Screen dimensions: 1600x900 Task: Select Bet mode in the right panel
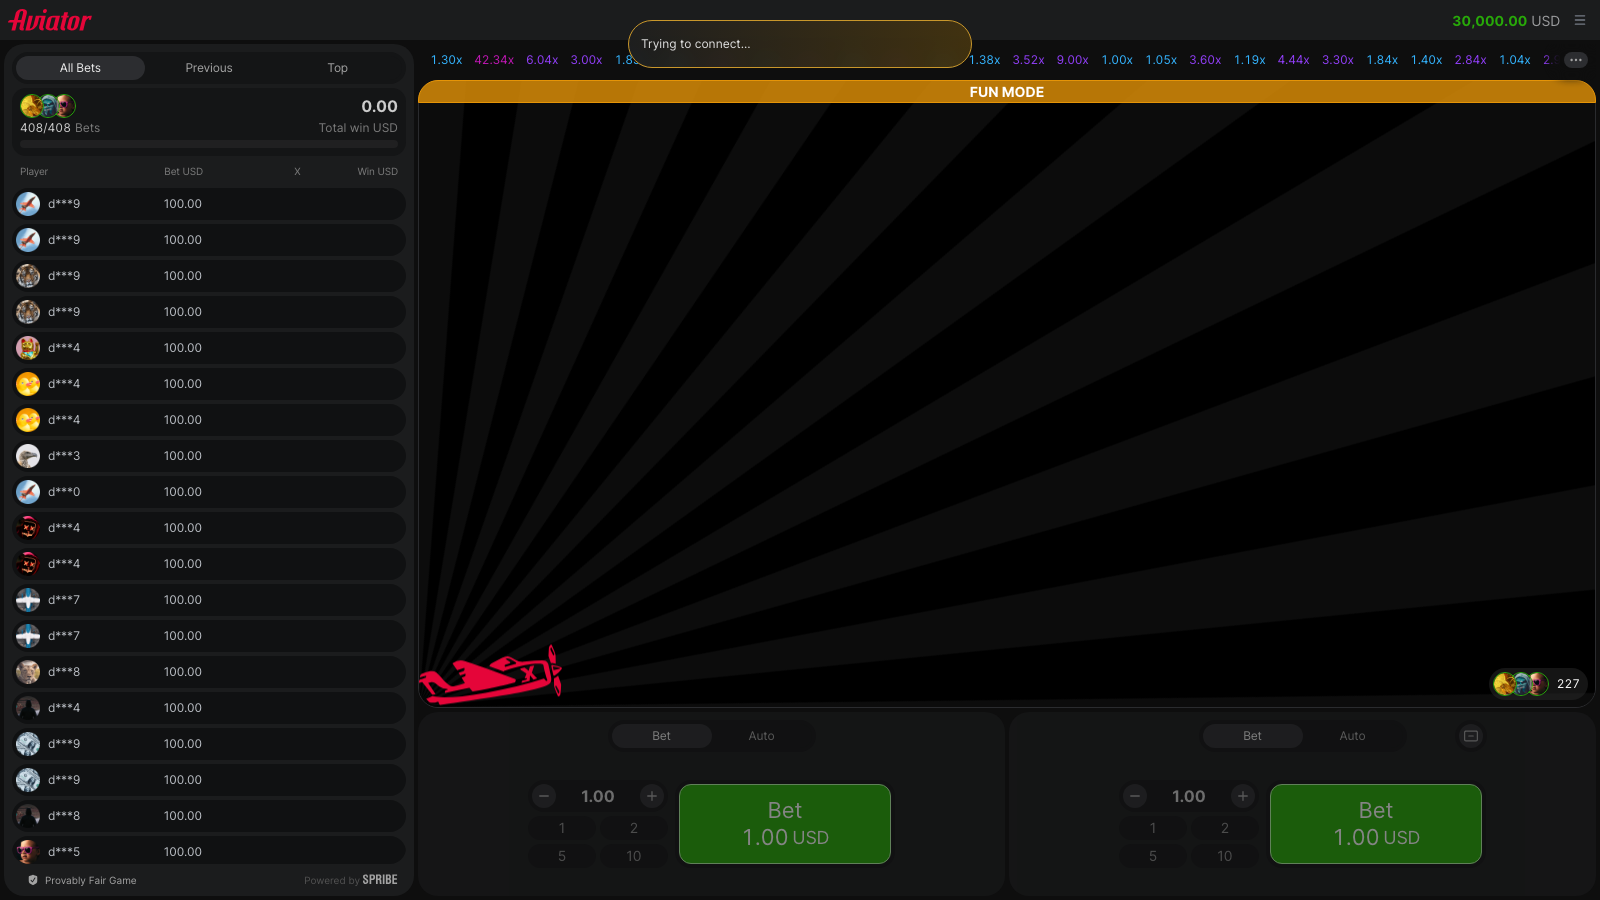1252,736
